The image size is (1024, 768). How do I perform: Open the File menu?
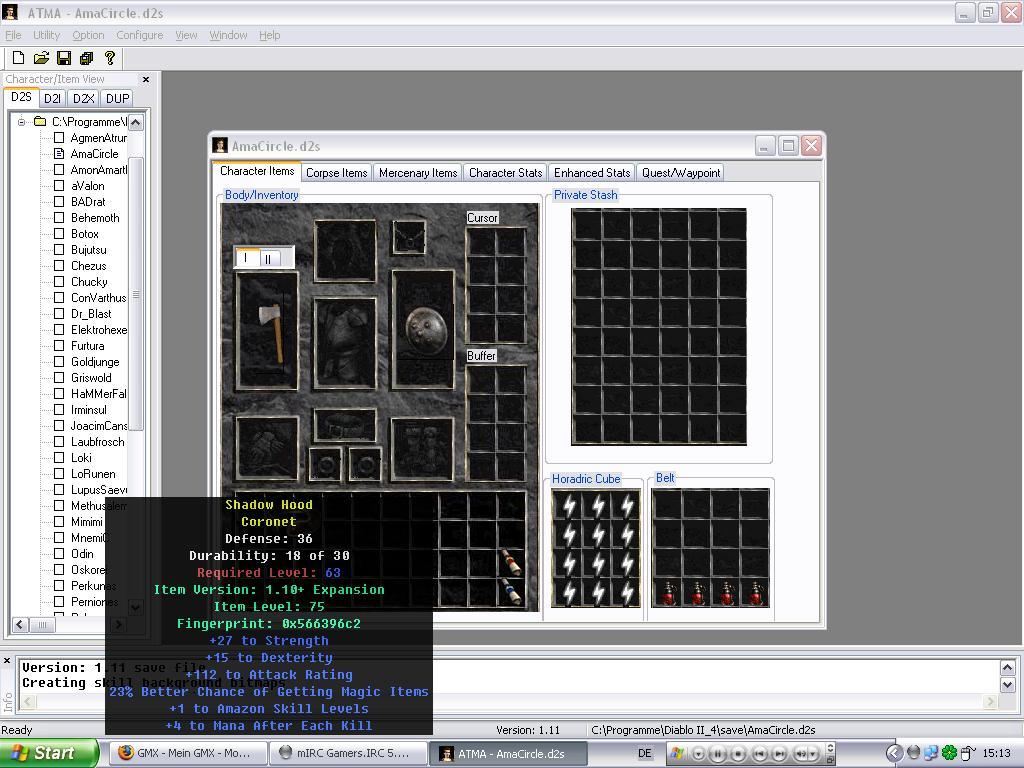point(13,35)
